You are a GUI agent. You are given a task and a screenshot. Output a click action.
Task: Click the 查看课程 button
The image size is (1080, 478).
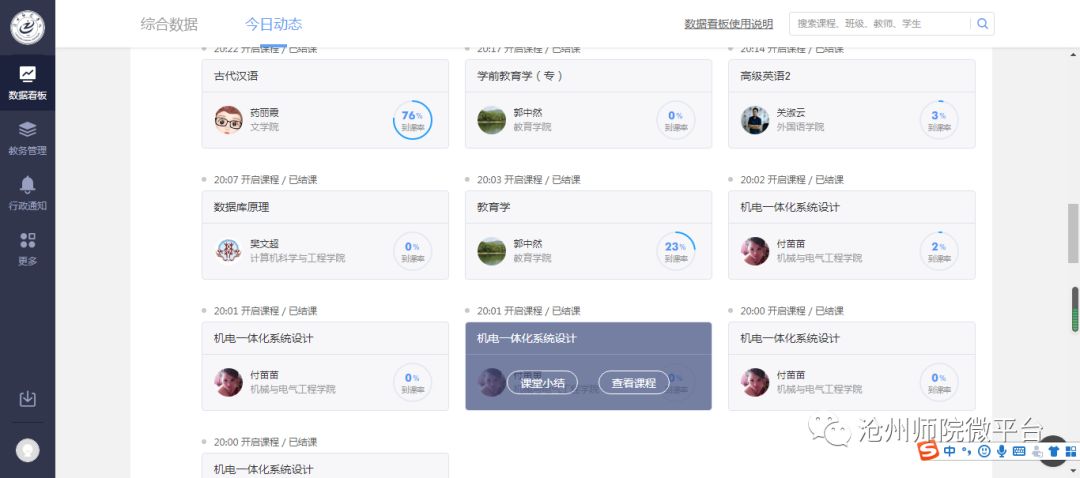click(x=634, y=383)
